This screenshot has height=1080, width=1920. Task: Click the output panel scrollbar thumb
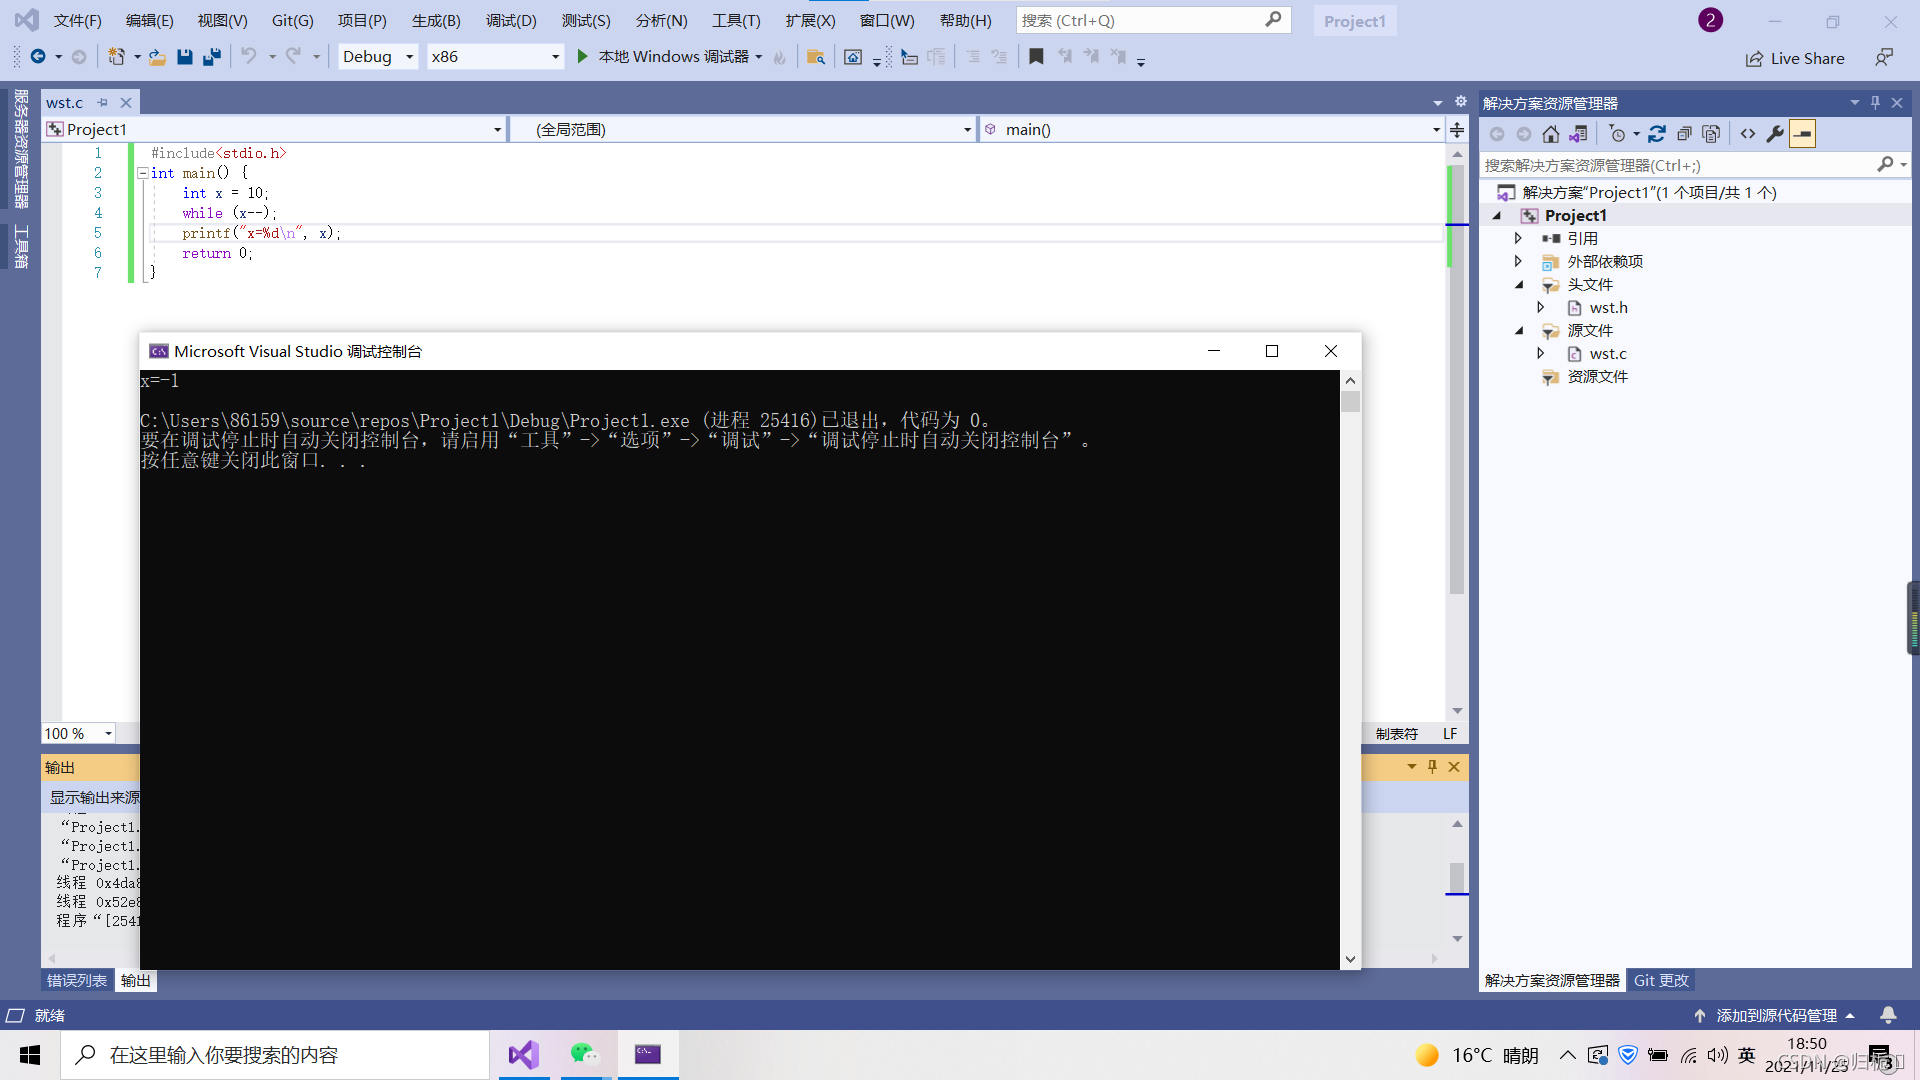1457,877
